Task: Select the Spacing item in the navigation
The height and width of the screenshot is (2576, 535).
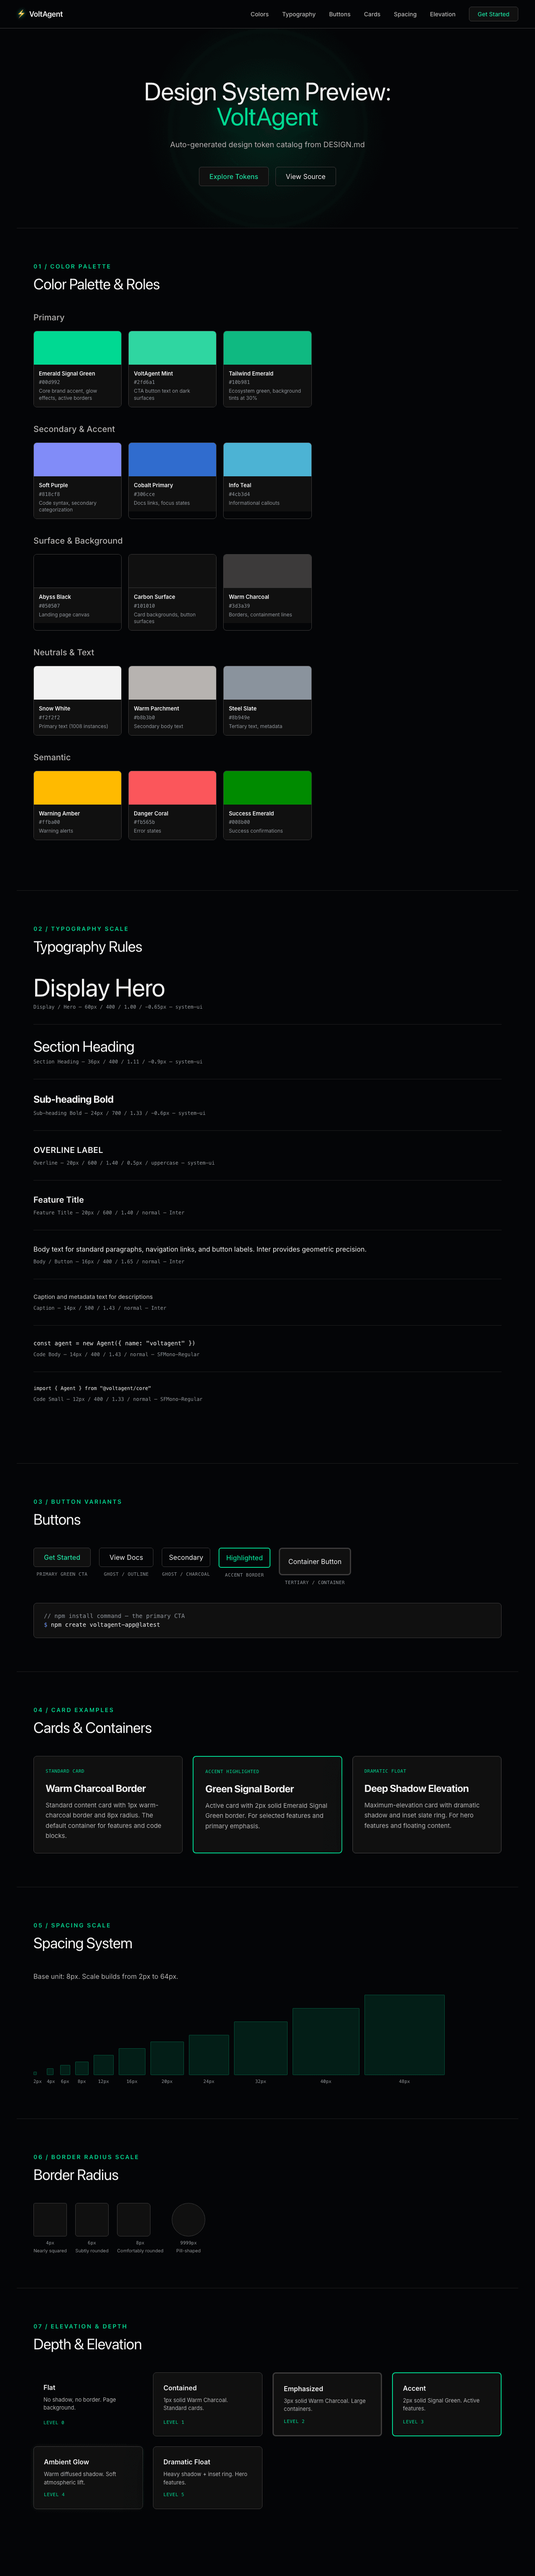Action: click(x=405, y=14)
